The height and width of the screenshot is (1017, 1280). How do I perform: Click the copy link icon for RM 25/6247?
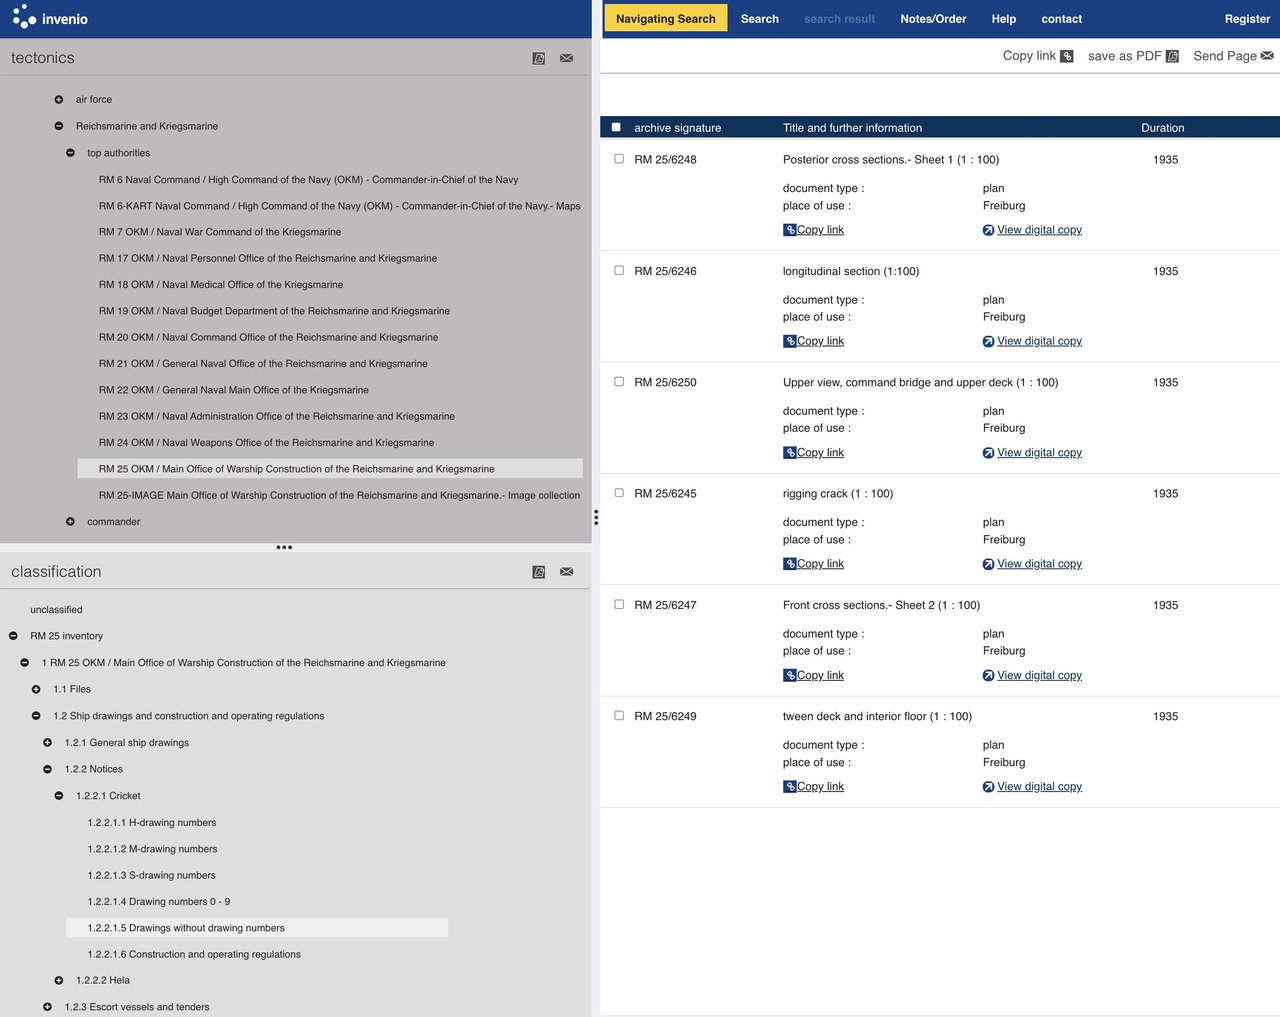pyautogui.click(x=790, y=675)
